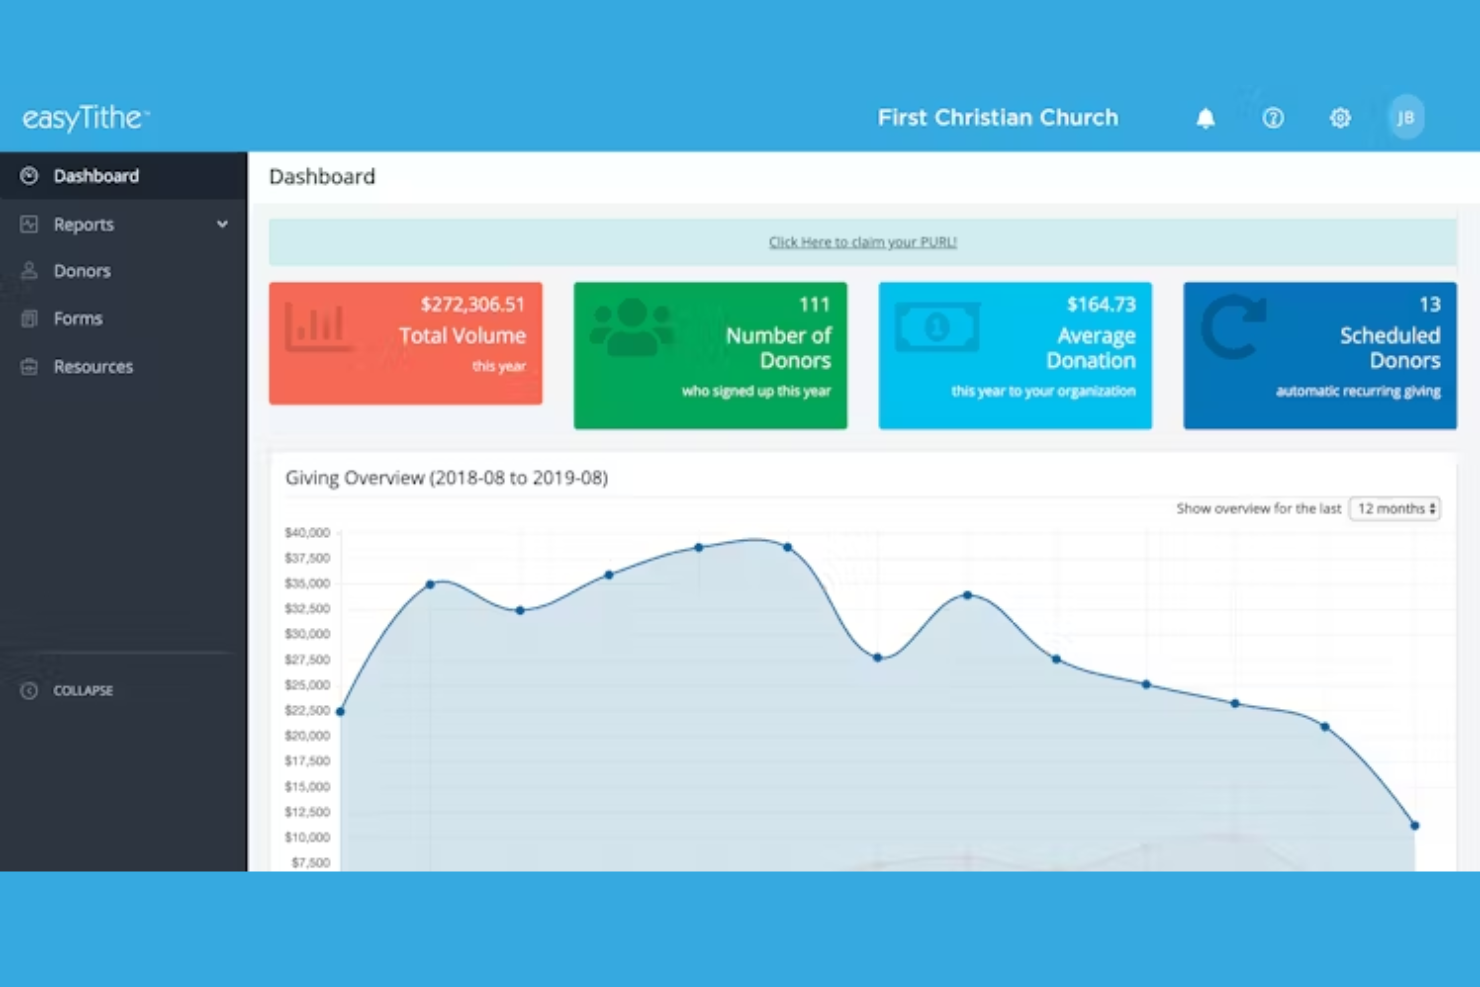
Task: Click the money bill icon on Average Donation card
Action: pos(937,327)
